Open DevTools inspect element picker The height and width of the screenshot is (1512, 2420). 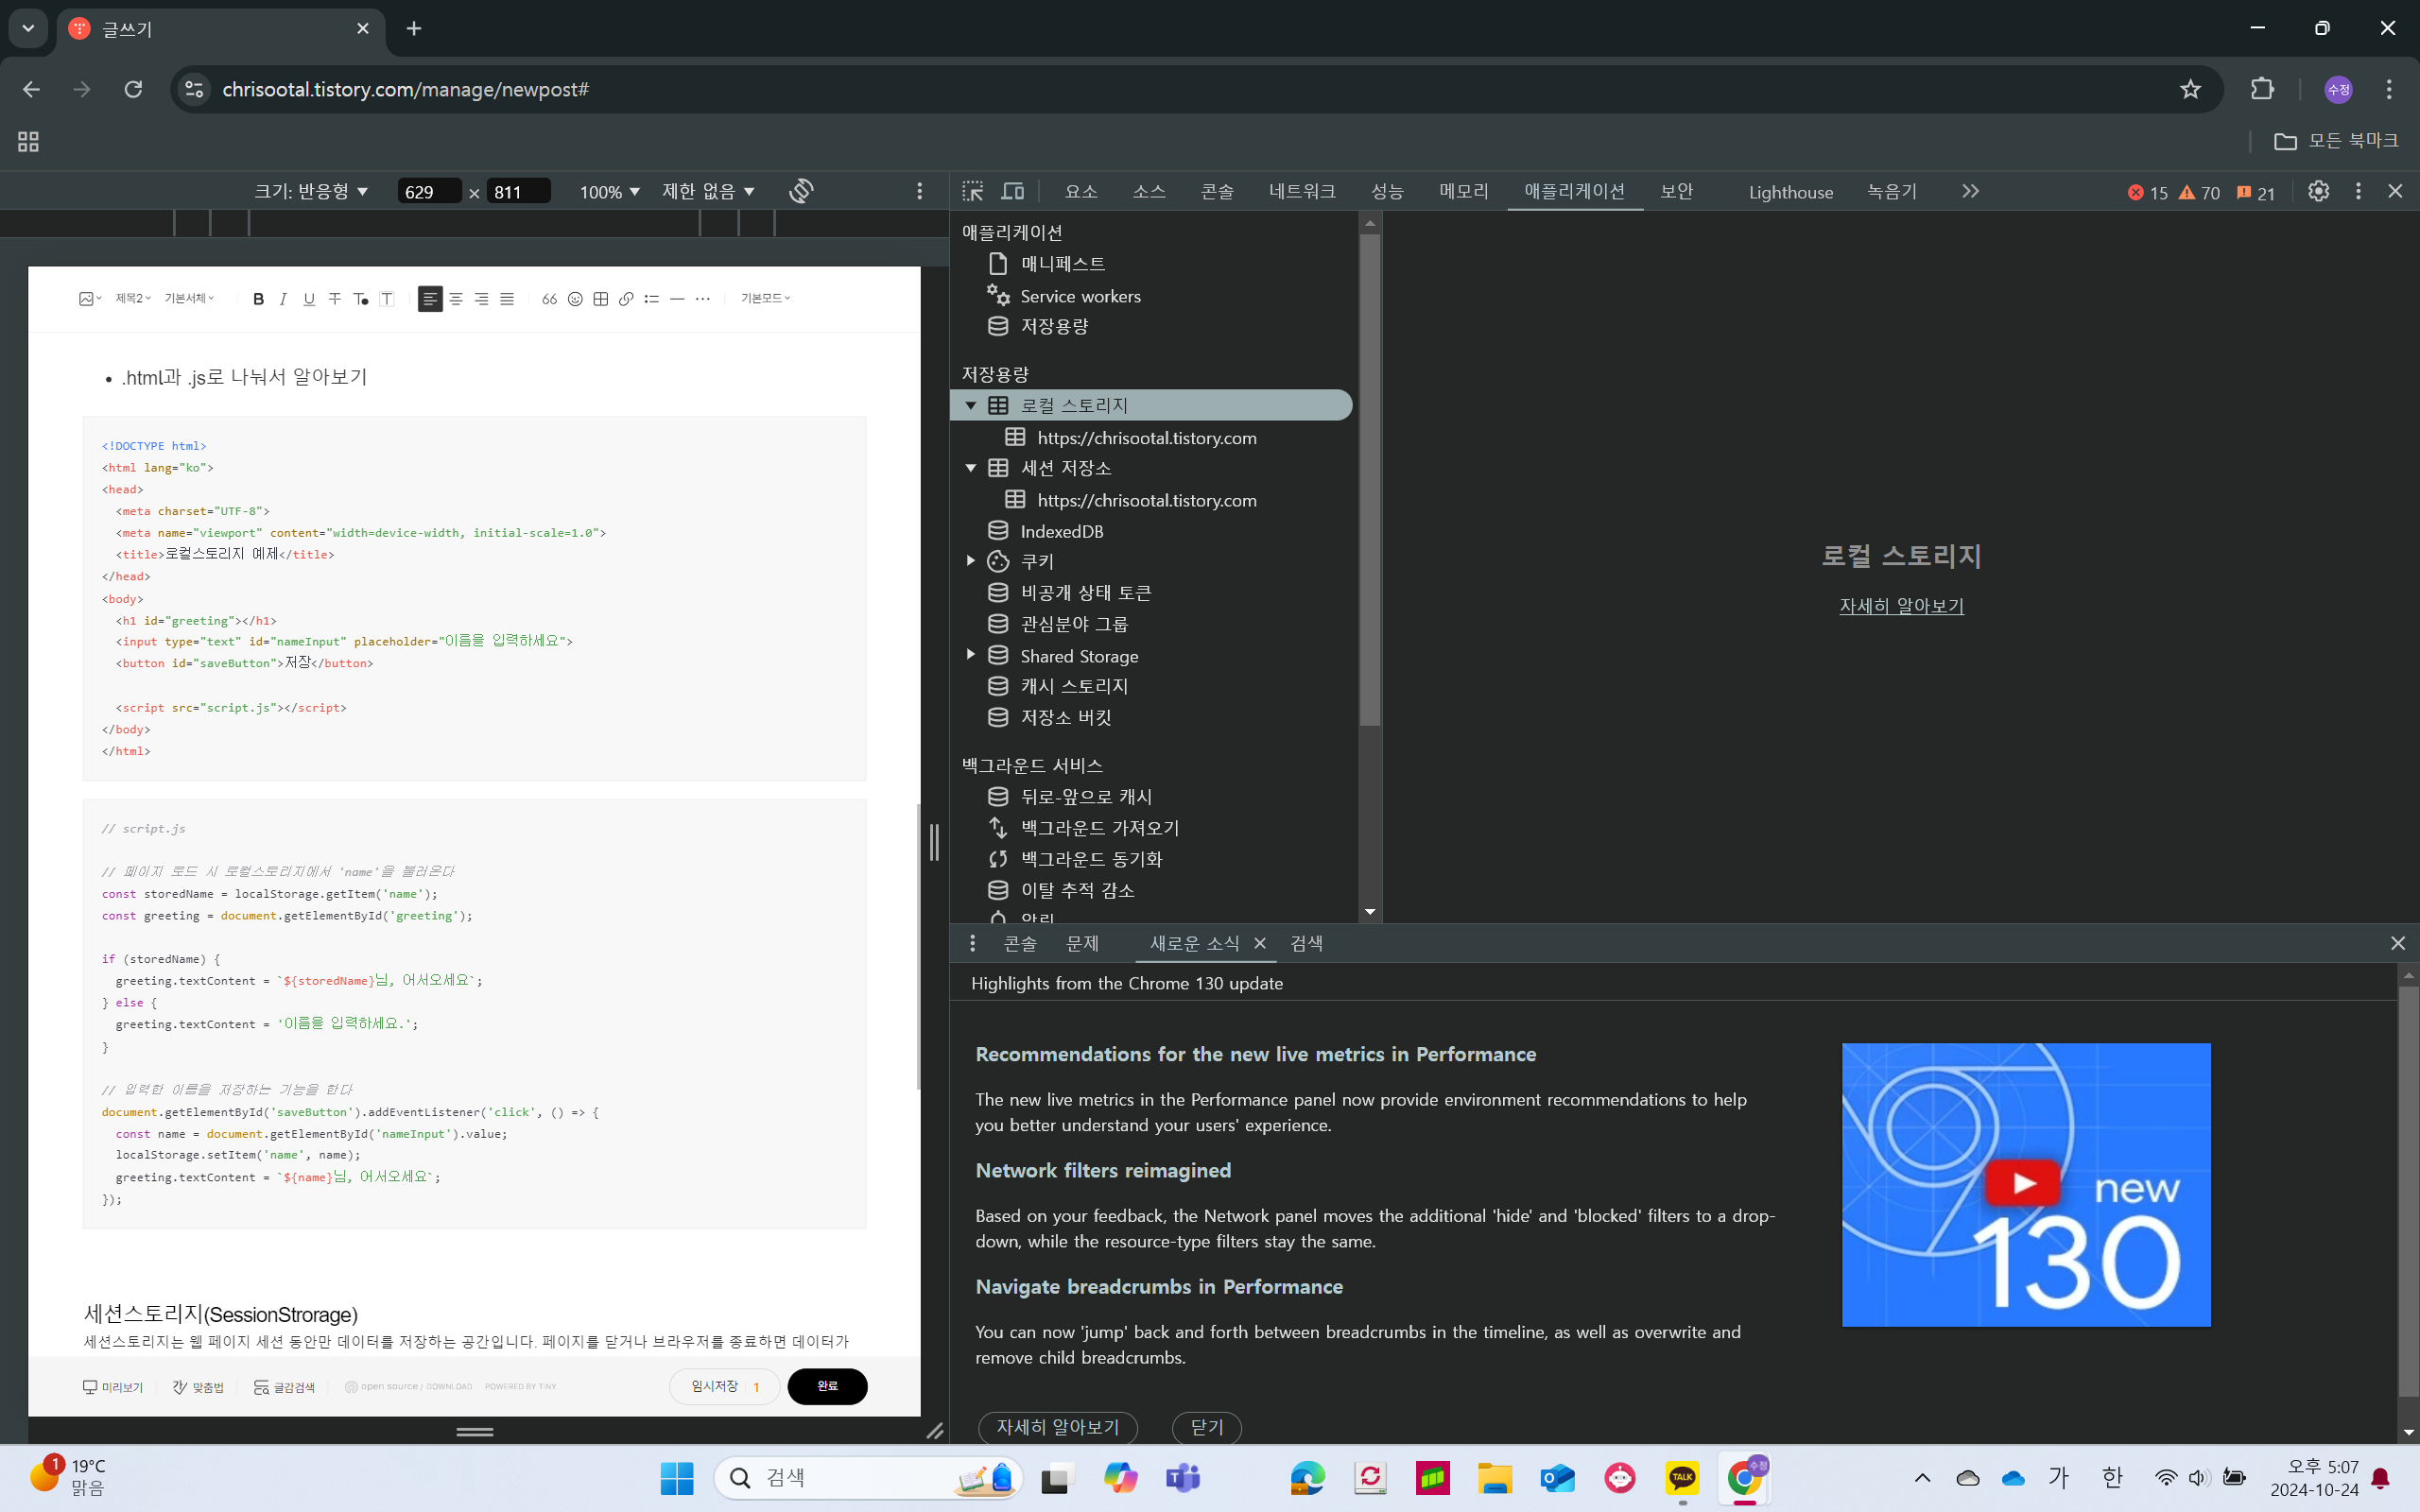pos(972,191)
